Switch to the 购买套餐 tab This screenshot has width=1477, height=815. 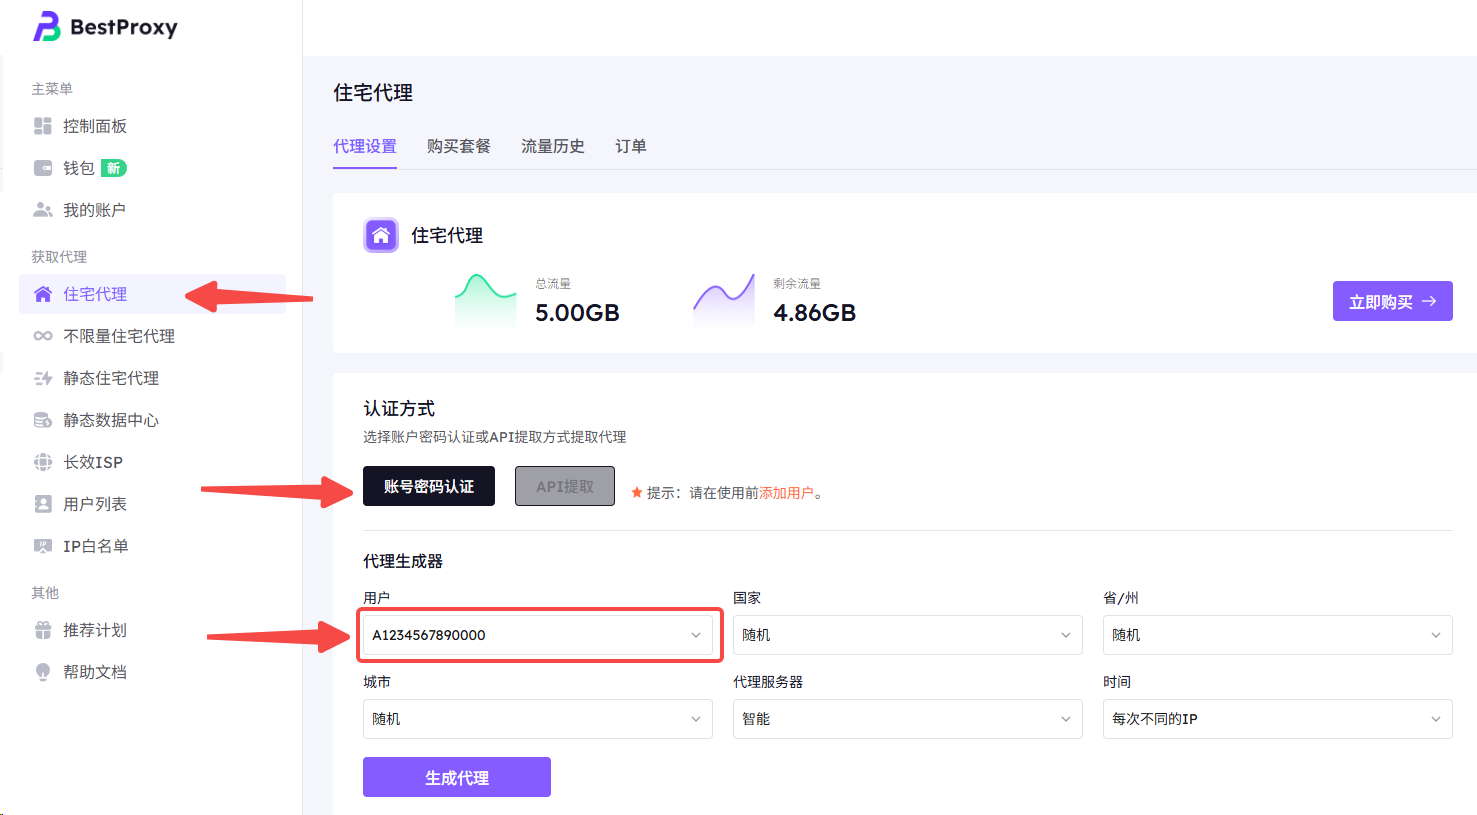[458, 146]
